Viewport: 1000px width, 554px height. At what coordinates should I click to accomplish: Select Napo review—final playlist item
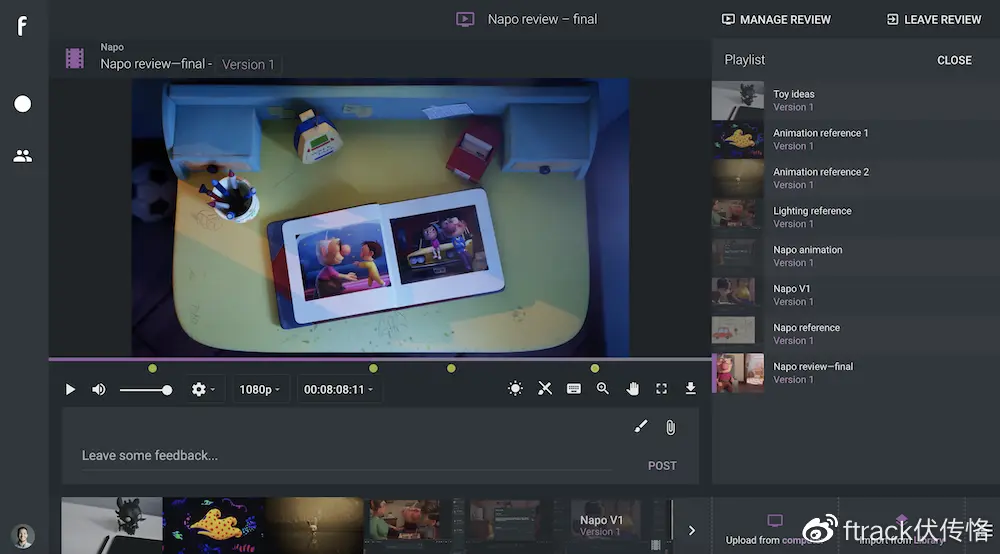click(x=855, y=373)
